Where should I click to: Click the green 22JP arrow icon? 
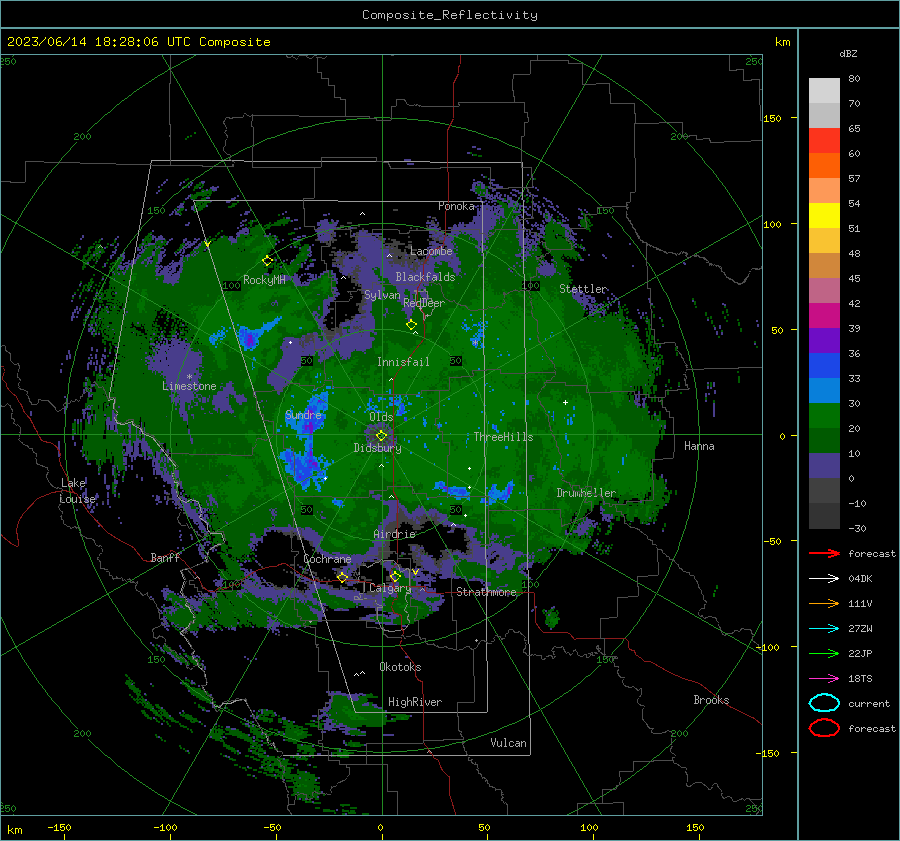(824, 653)
